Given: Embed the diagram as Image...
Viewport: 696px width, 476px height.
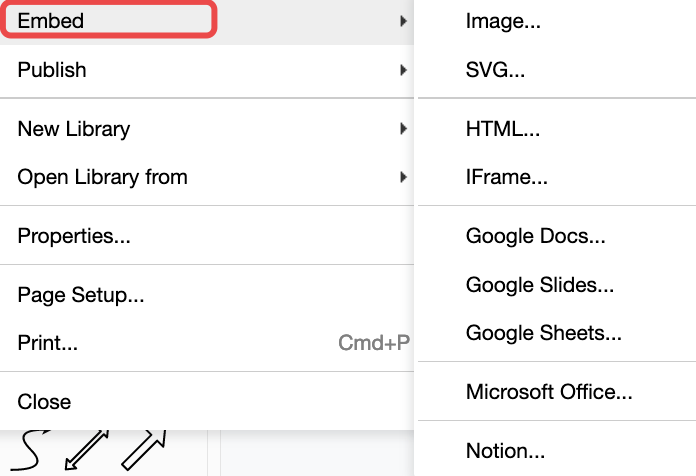Looking at the screenshot, I should click(503, 22).
